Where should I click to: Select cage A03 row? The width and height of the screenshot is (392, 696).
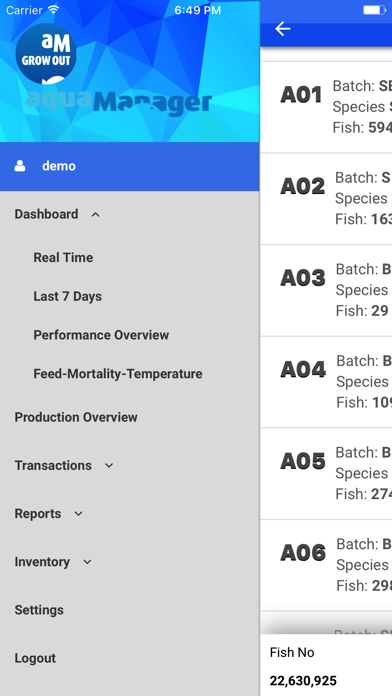click(x=326, y=290)
